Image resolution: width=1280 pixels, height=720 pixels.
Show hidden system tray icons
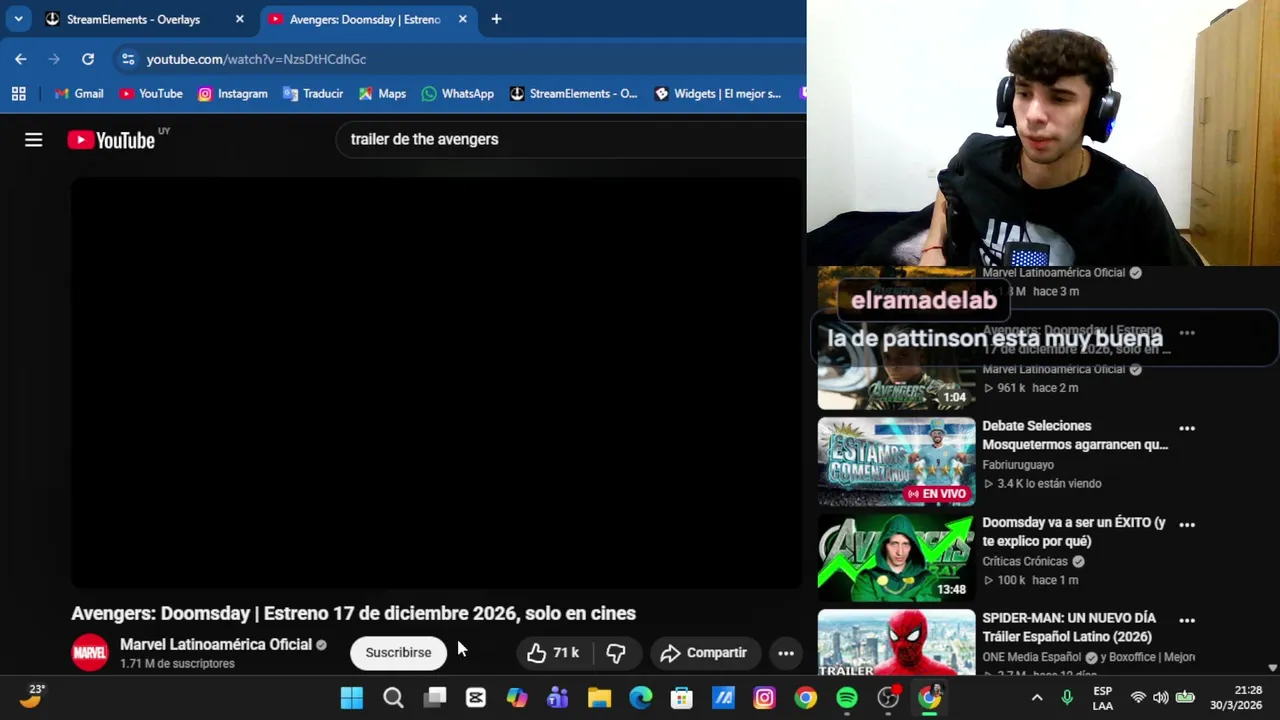(1037, 698)
